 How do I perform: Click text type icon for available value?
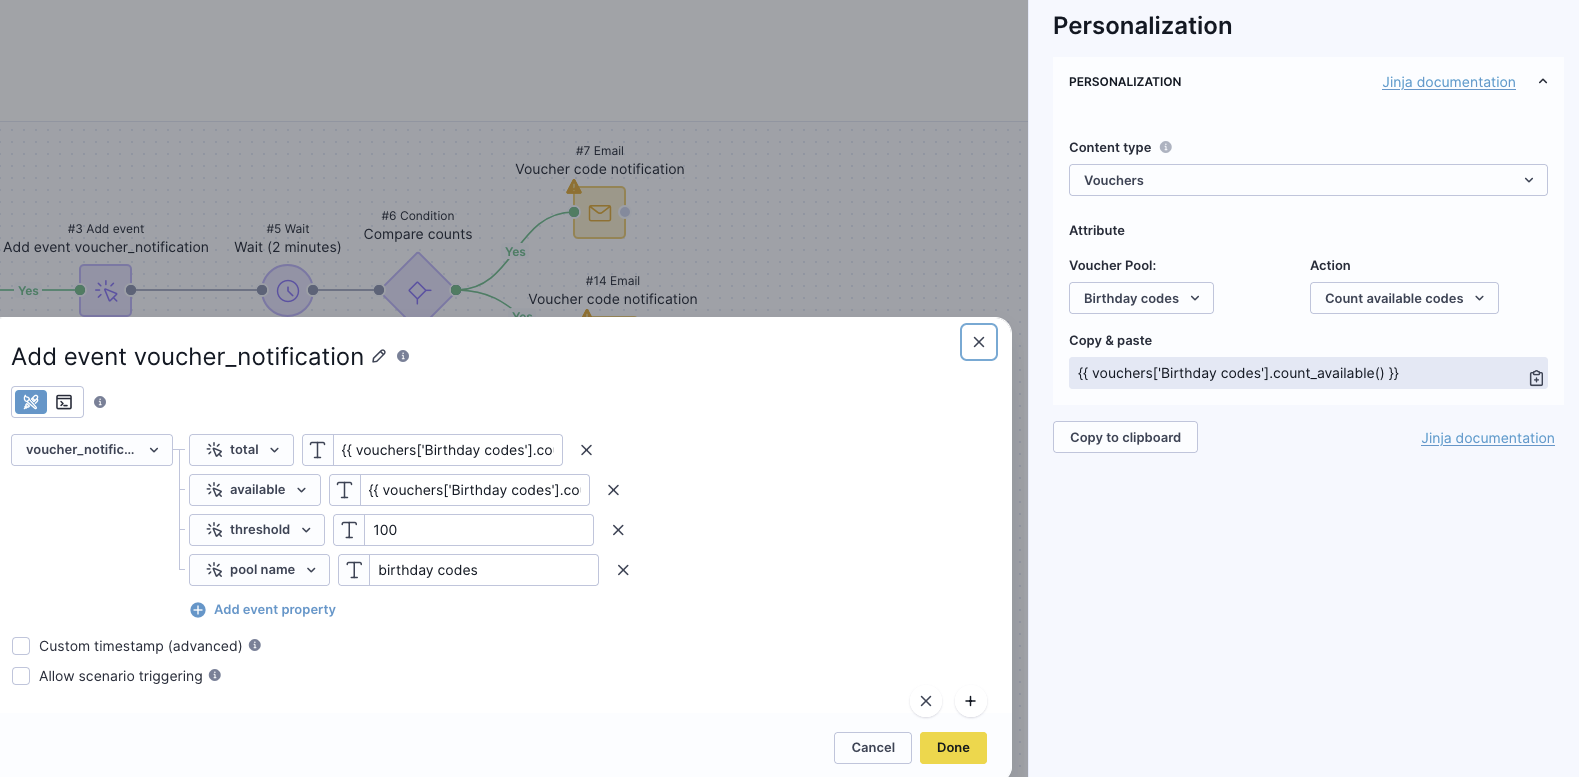345,490
